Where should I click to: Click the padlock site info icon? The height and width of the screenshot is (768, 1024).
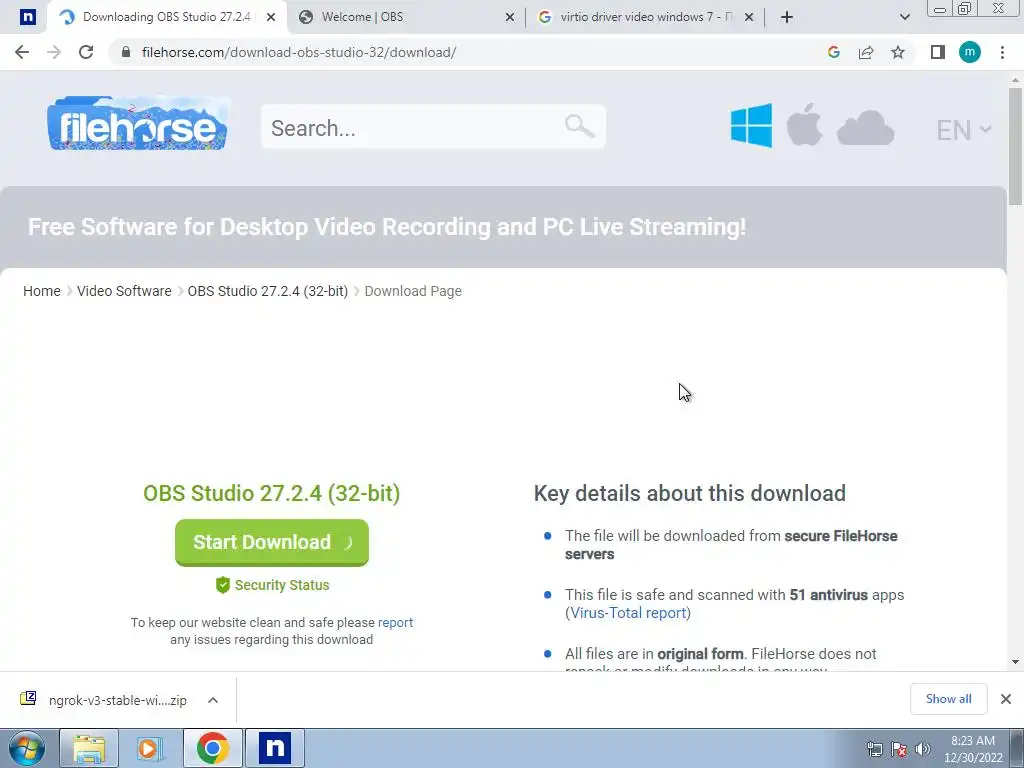point(126,52)
